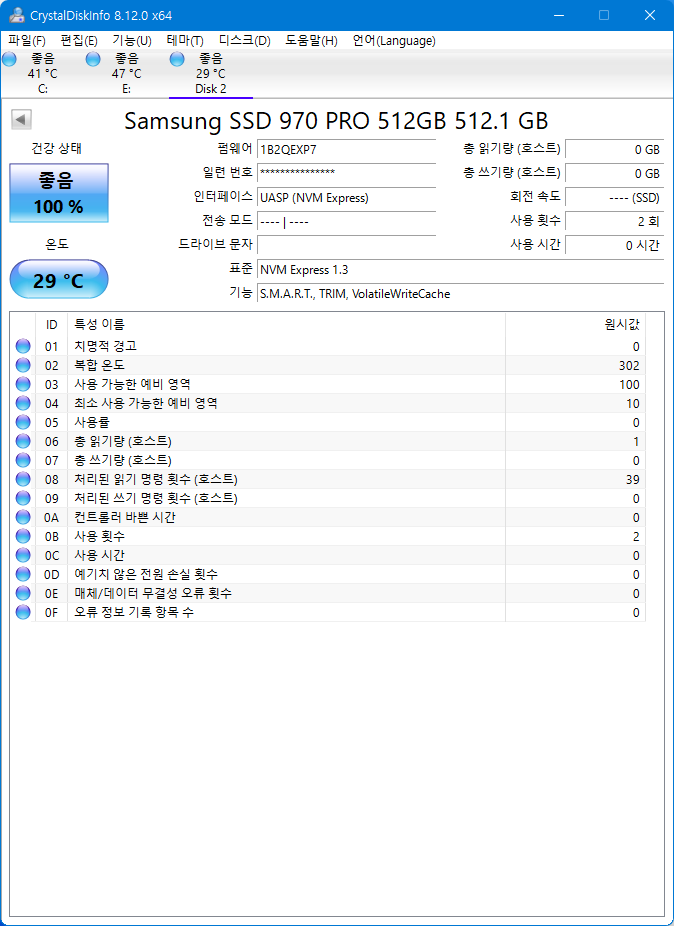Click status orb for 07 총 쓰기량
The image size is (674, 926).
[23, 460]
